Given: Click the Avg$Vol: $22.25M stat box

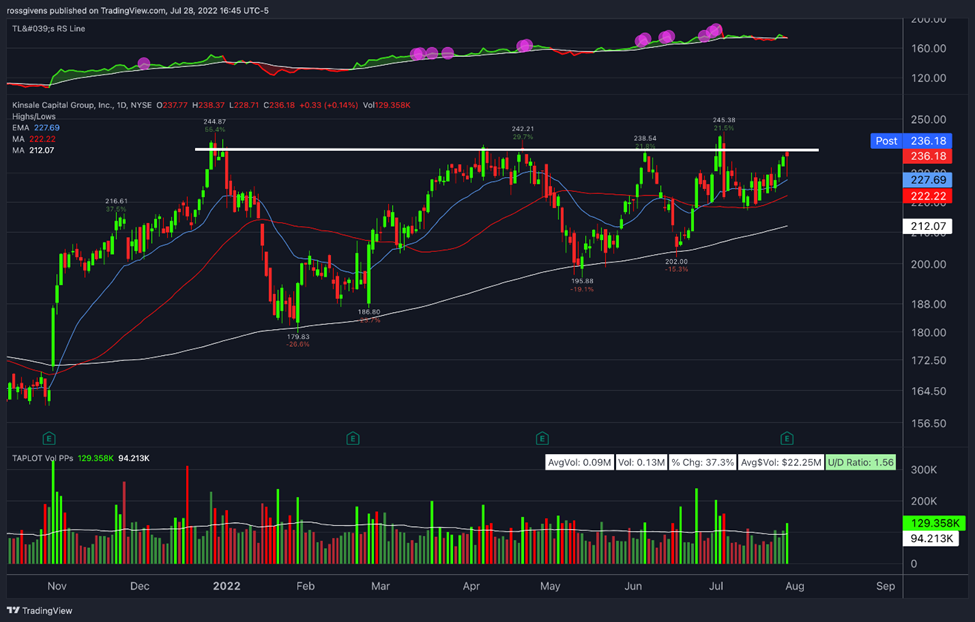Looking at the screenshot, I should [x=781, y=462].
